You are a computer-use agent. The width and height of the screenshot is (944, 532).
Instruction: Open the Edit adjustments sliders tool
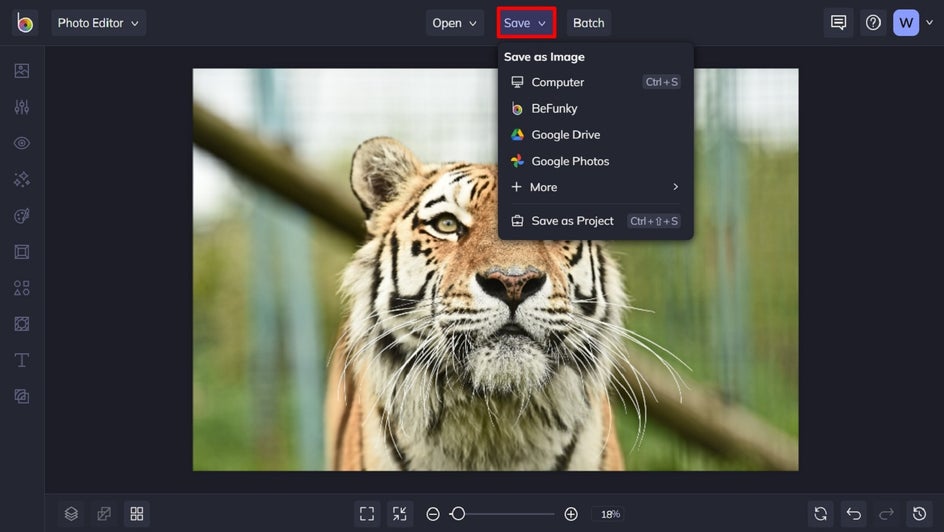click(22, 107)
